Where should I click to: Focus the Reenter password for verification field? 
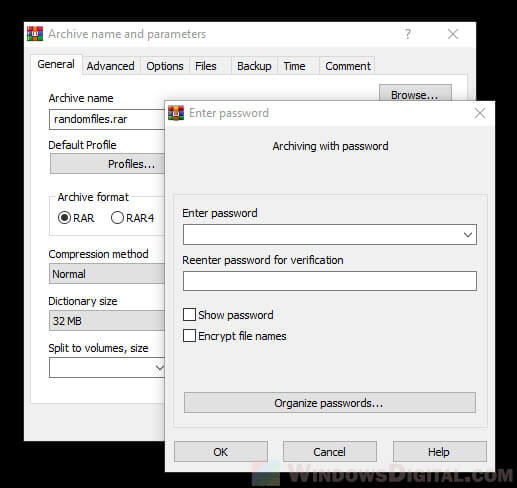(330, 281)
